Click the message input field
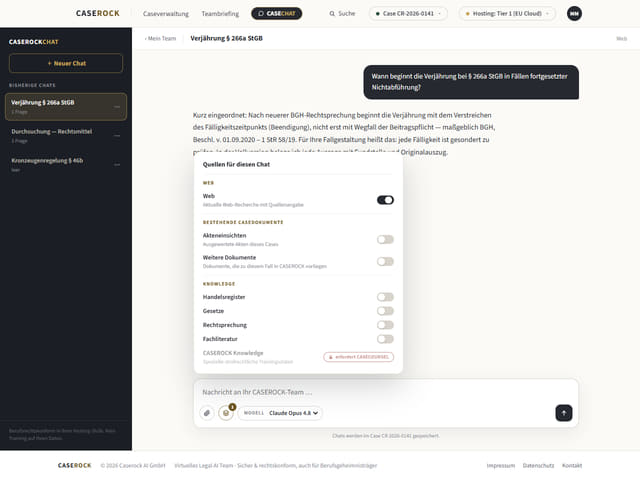 pos(386,392)
